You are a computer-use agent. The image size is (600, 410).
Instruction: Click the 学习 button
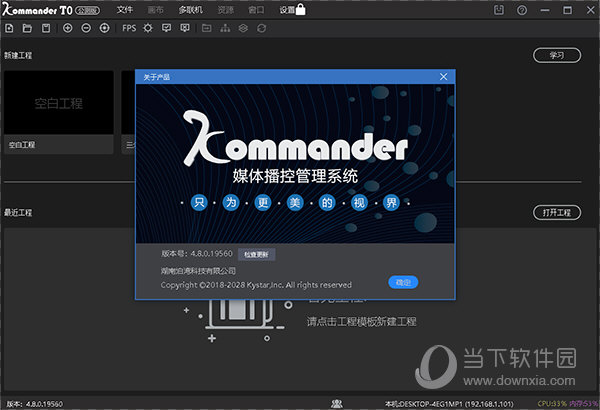[x=557, y=55]
